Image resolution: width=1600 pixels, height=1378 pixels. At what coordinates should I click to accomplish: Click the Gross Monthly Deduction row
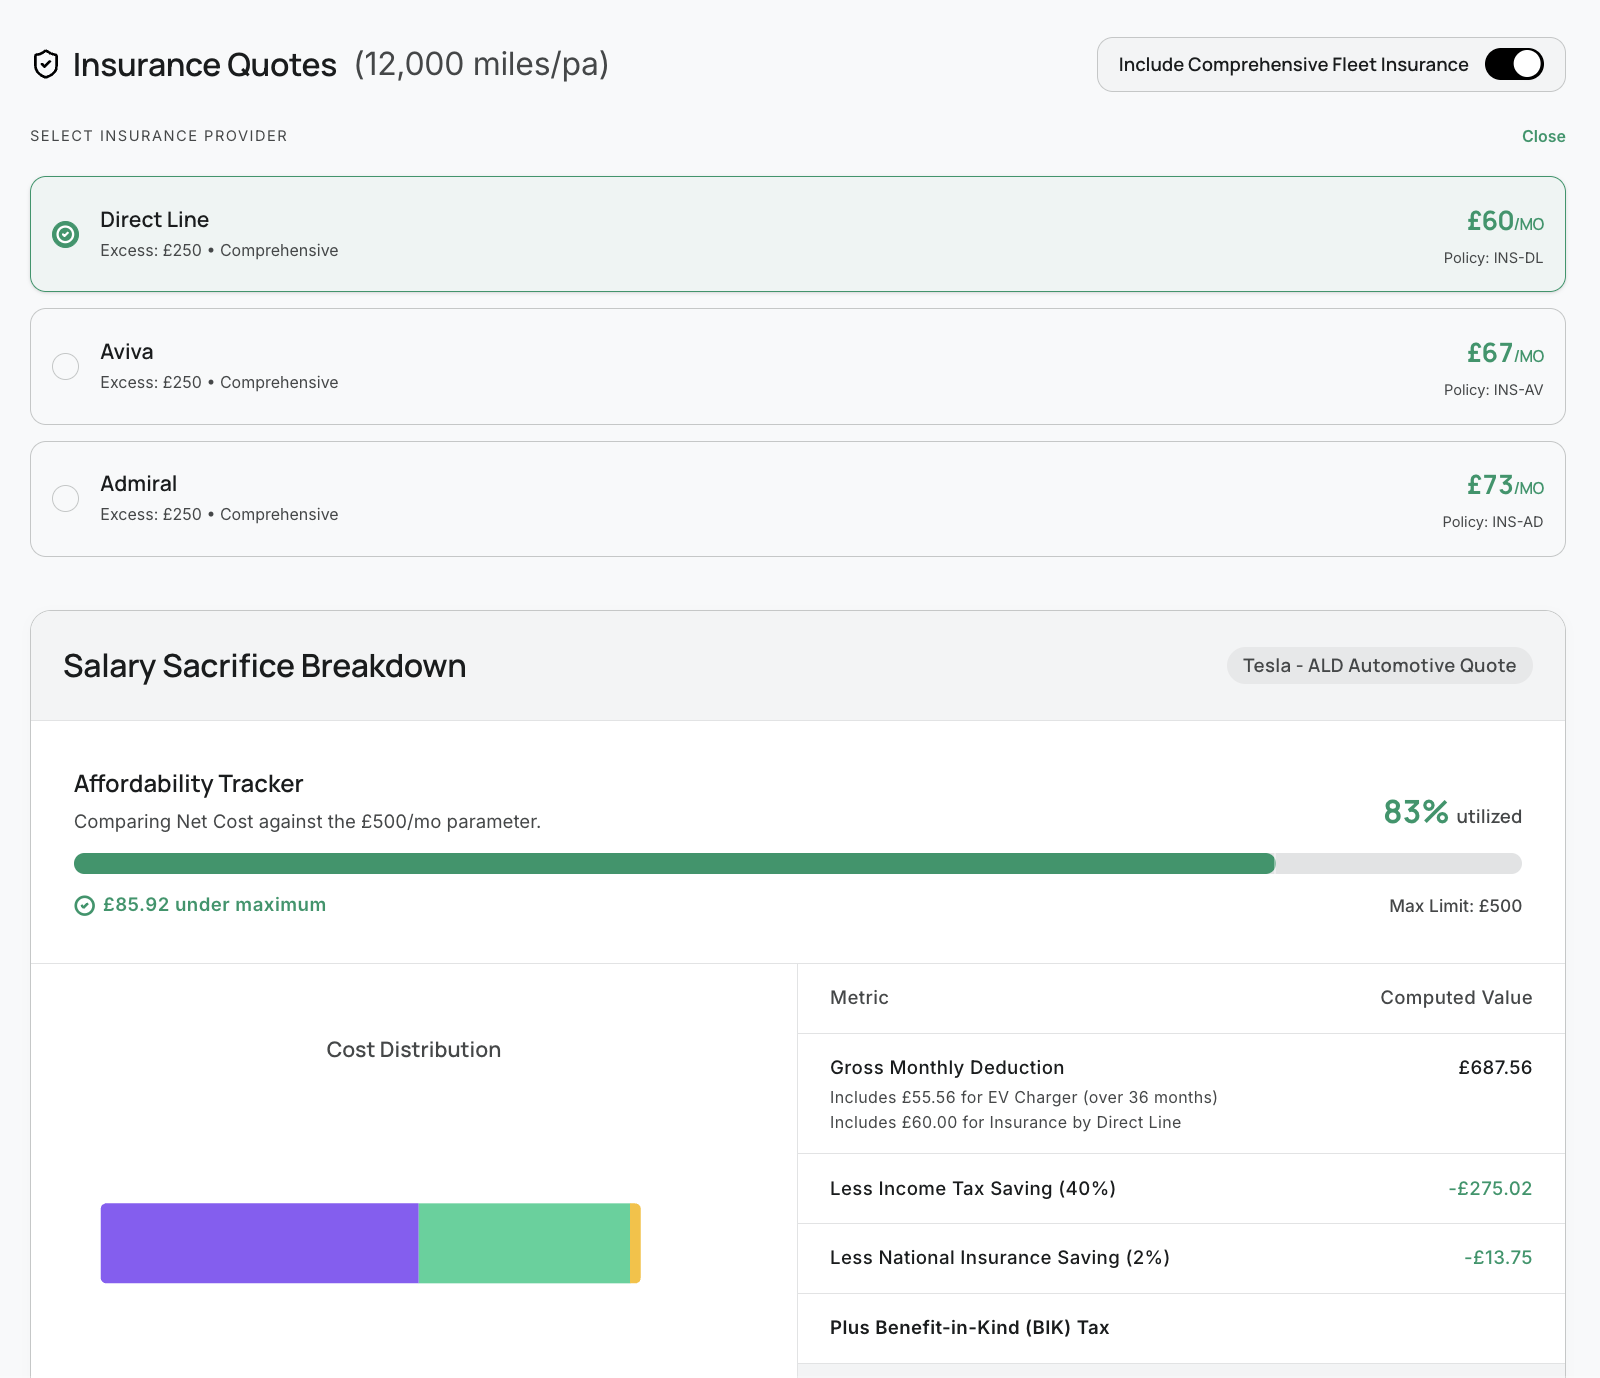[1180, 1093]
